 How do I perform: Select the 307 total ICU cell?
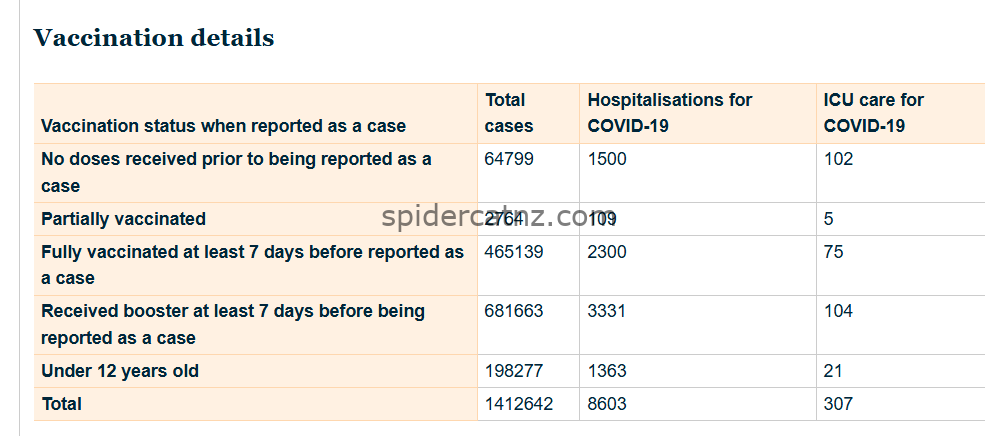pyautogui.click(x=838, y=404)
